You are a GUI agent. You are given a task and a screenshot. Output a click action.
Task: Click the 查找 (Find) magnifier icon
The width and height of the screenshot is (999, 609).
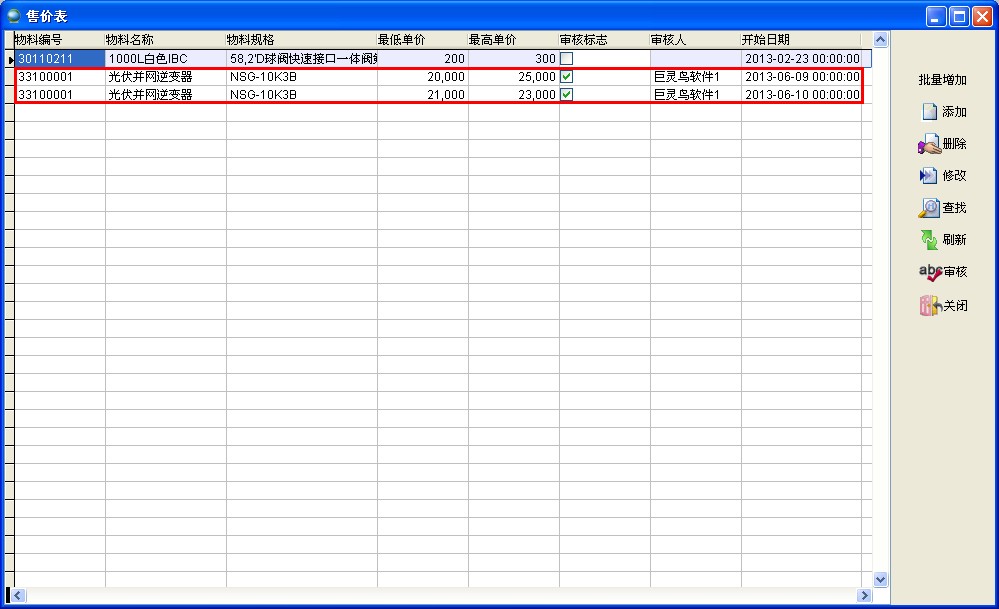[x=929, y=208]
